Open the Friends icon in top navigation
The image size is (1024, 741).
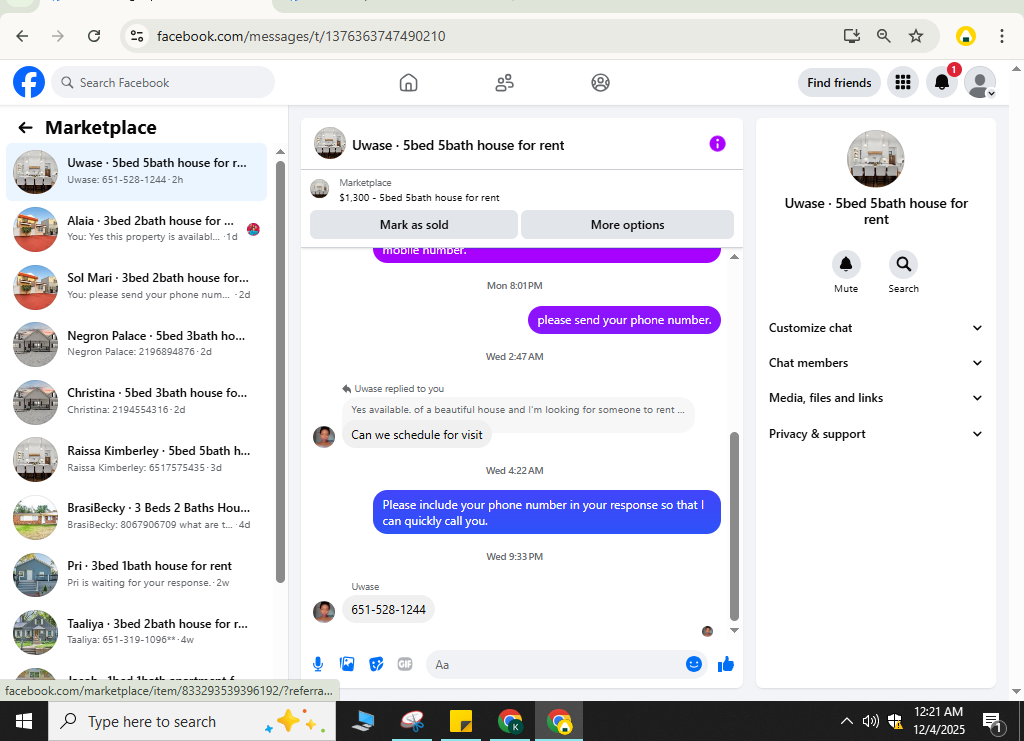coord(504,83)
